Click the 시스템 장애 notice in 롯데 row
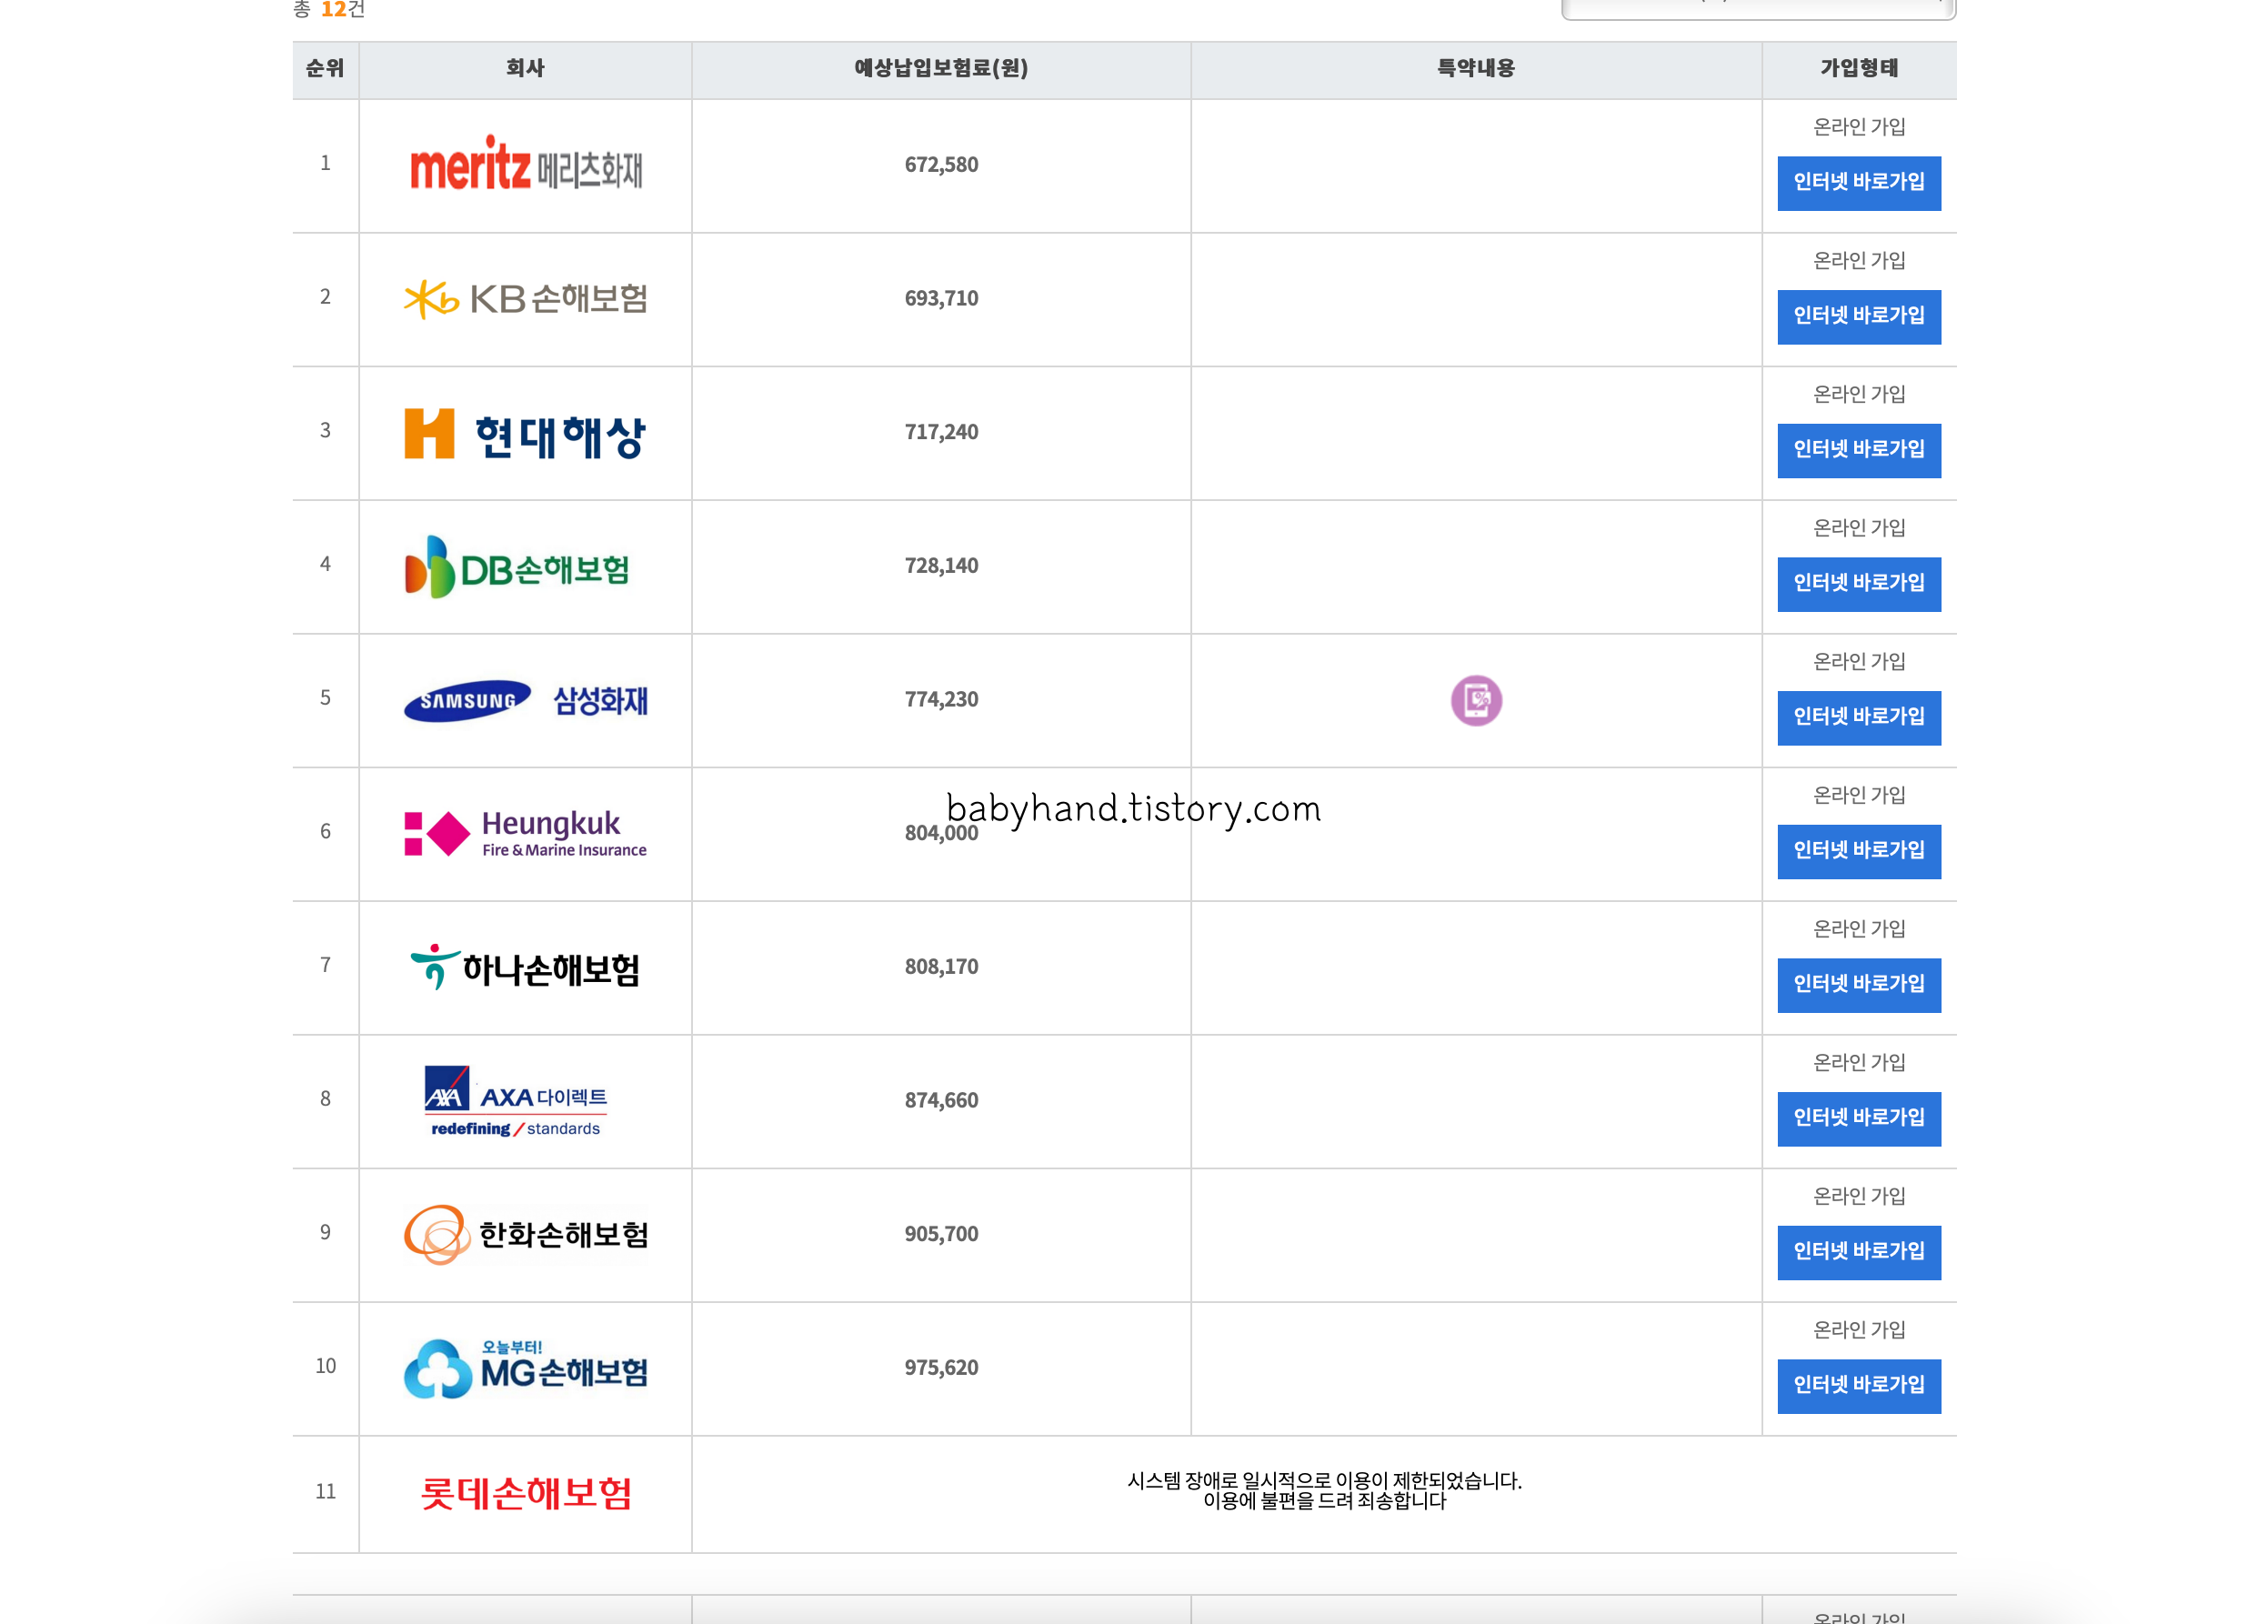This screenshot has width=2268, height=1624. 1324,1491
